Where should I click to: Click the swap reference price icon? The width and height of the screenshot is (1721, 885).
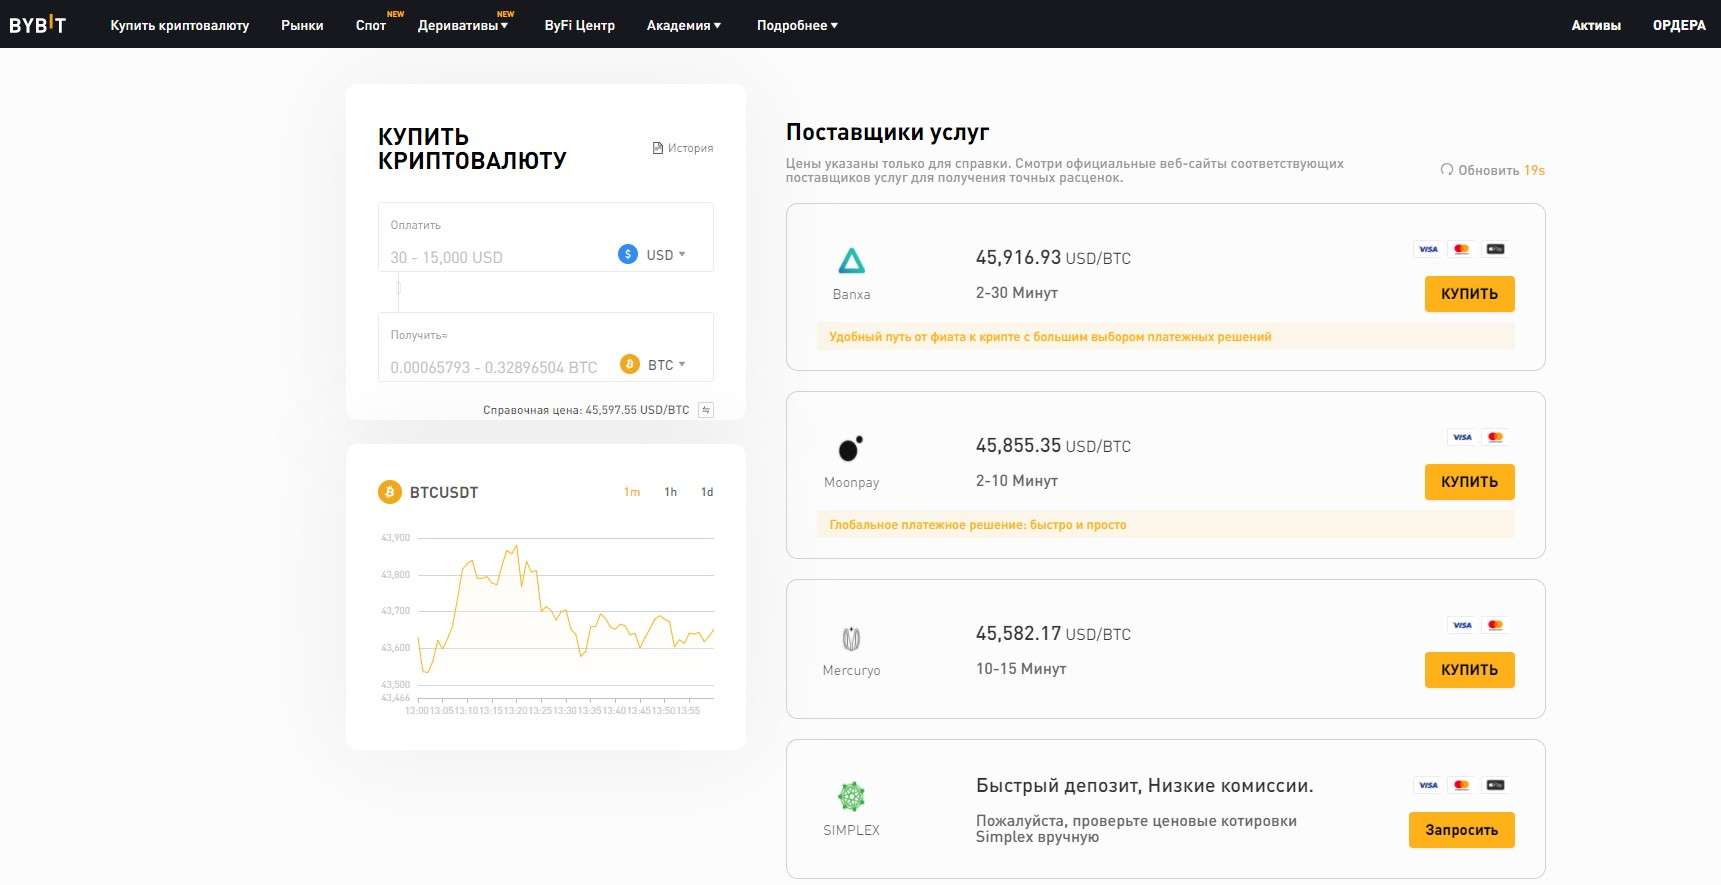pyautogui.click(x=705, y=410)
